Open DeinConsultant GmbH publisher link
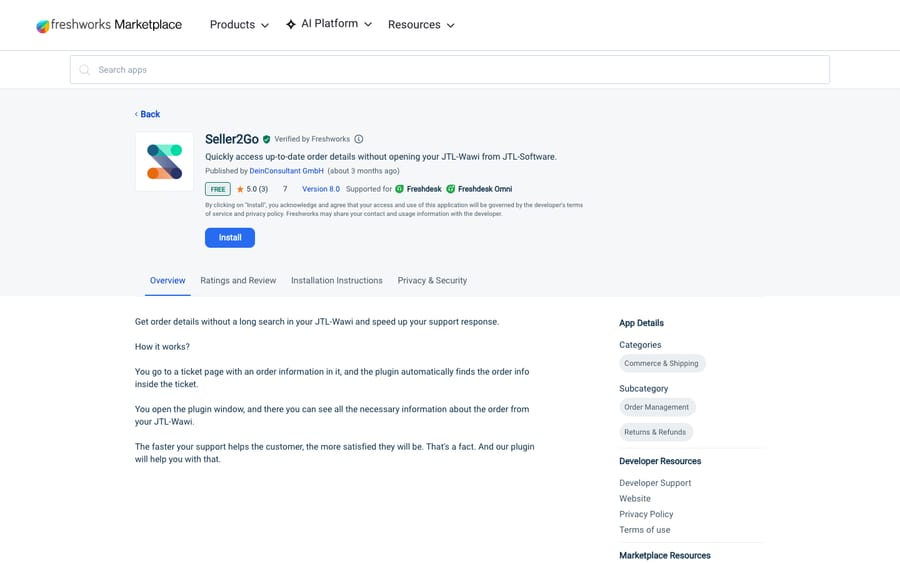This screenshot has height=563, width=900. [286, 171]
